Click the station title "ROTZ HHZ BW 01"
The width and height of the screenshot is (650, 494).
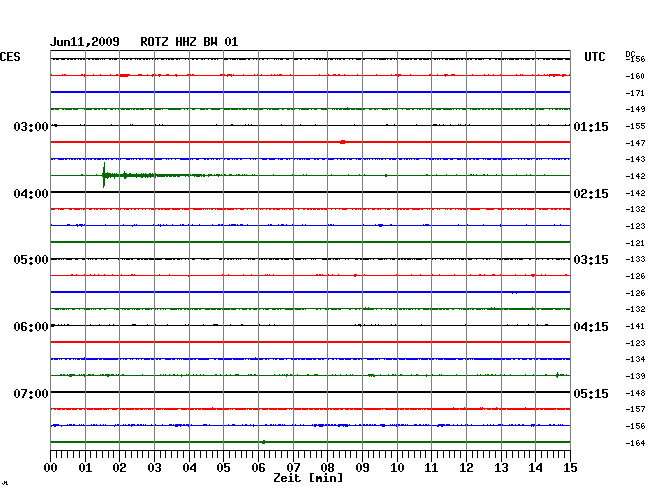[189, 42]
